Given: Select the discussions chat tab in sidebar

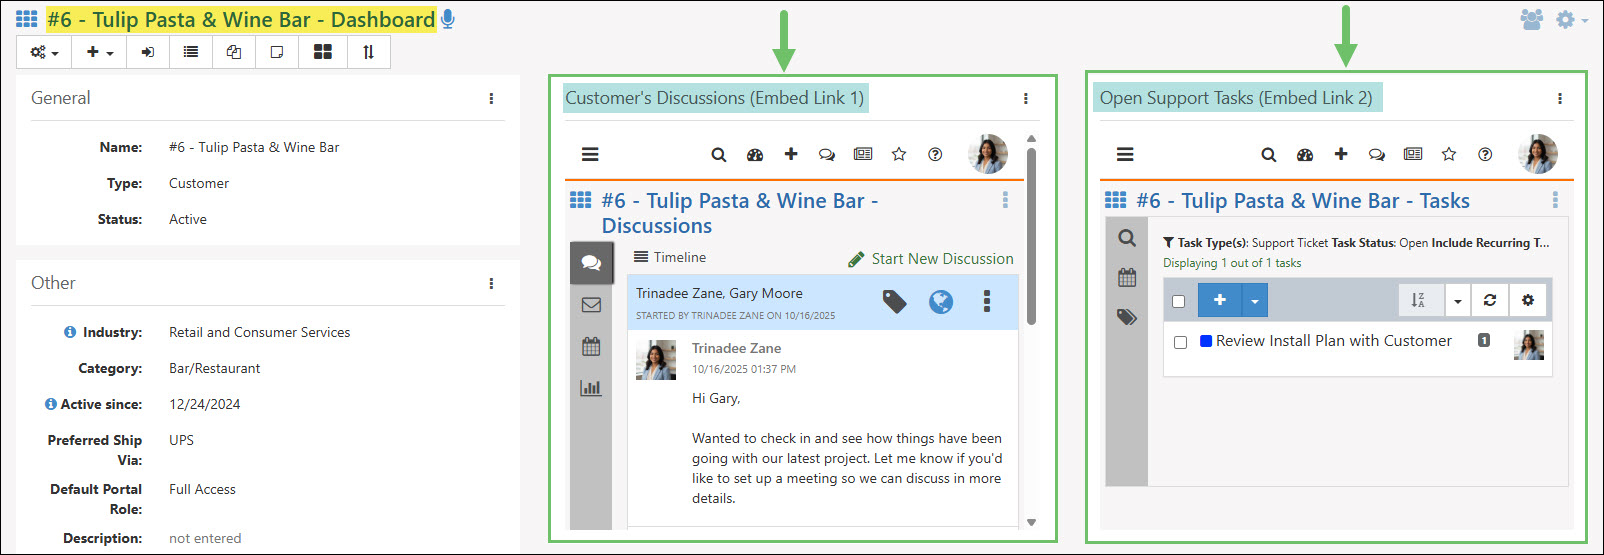Looking at the screenshot, I should (x=591, y=263).
